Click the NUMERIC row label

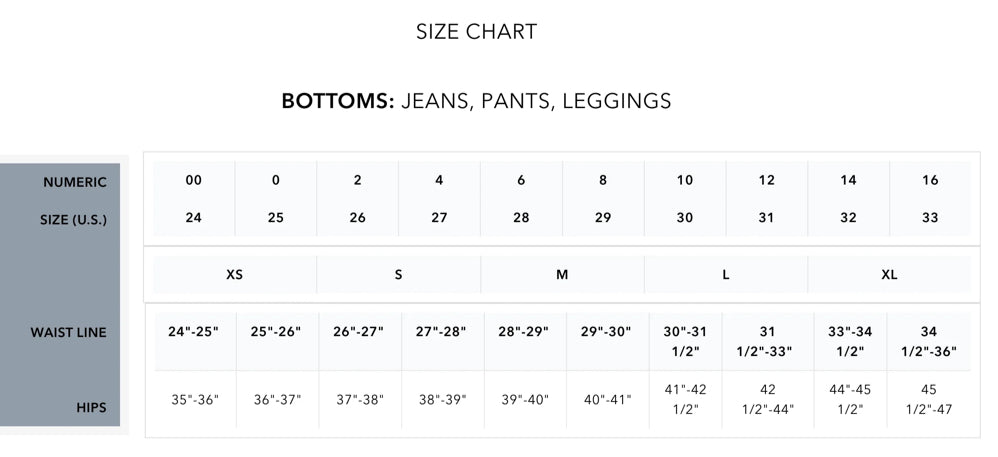(75, 182)
